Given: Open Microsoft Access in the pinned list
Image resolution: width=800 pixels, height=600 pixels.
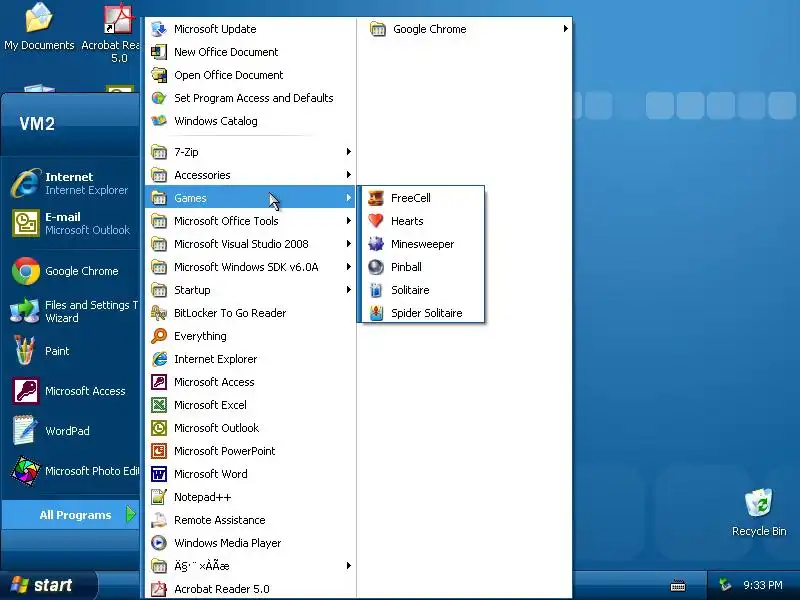Looking at the screenshot, I should pyautogui.click(x=70, y=391).
